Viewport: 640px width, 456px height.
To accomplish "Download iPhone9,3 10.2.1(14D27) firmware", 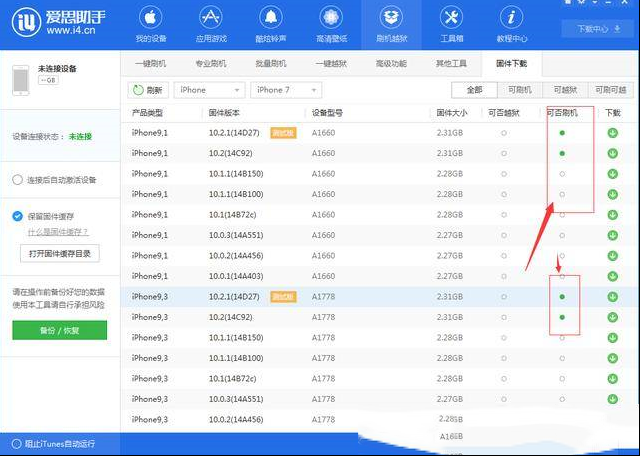I will click(612, 297).
